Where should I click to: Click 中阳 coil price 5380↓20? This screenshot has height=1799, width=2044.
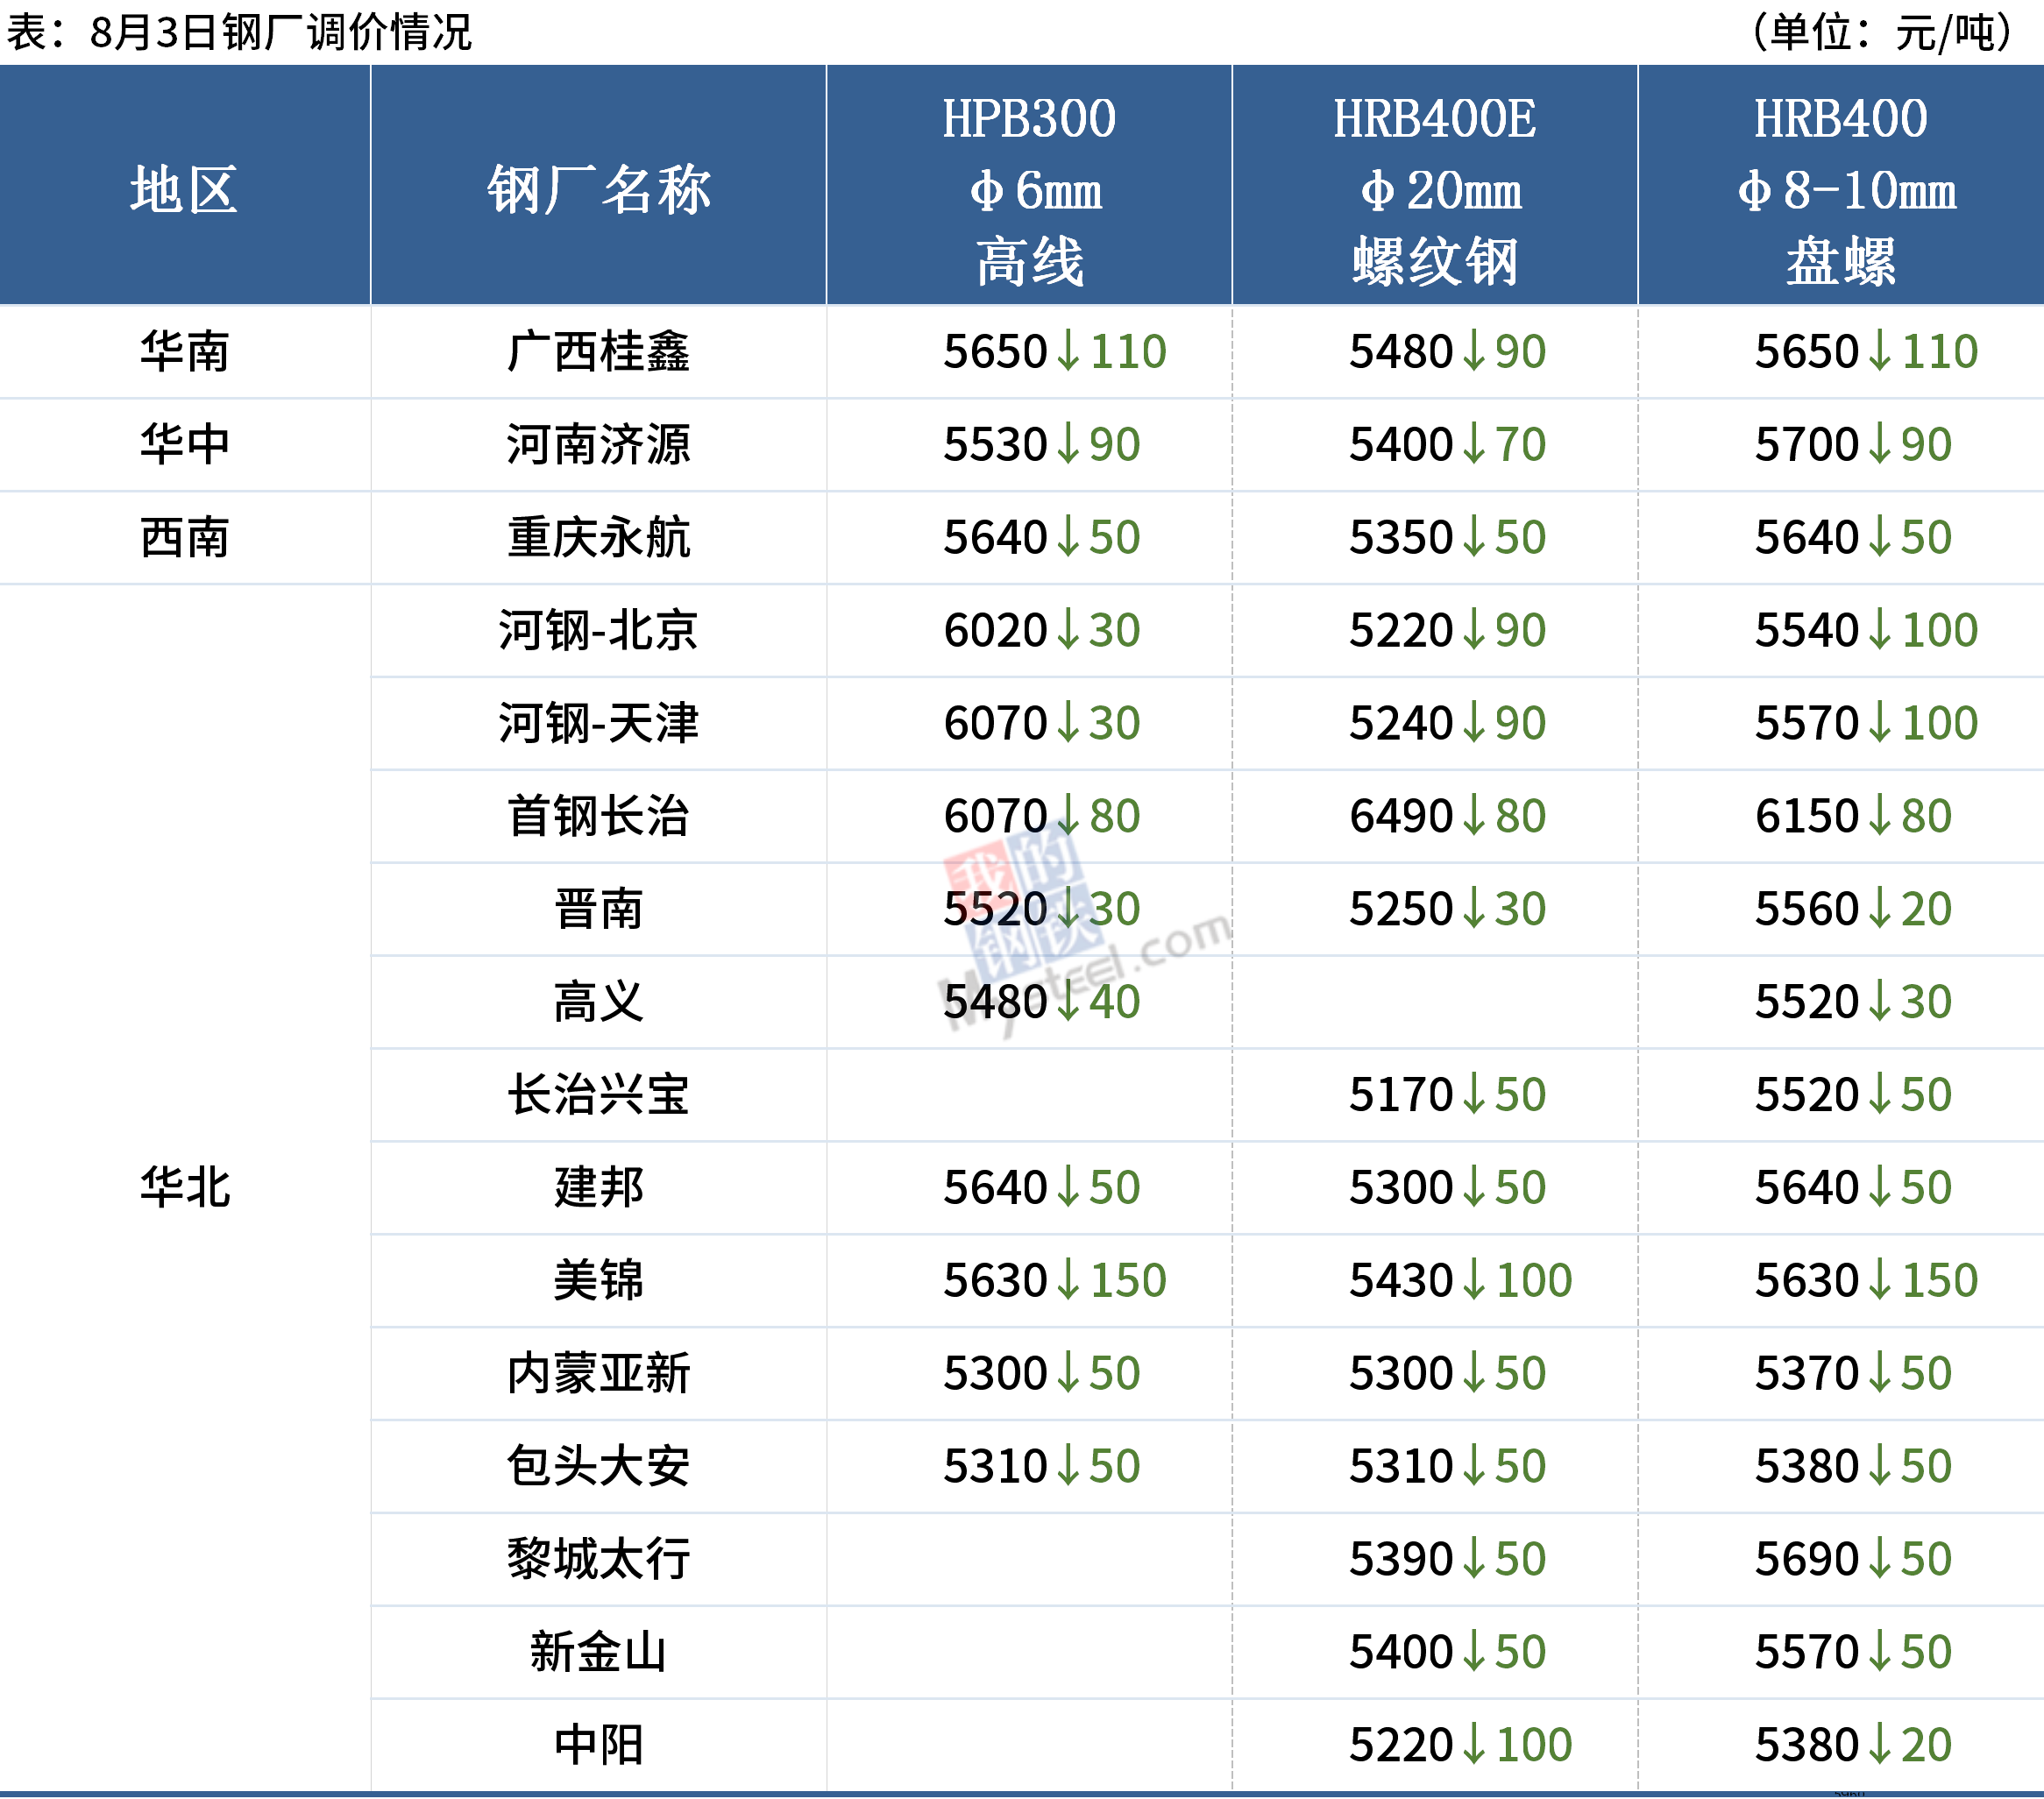1853,1745
